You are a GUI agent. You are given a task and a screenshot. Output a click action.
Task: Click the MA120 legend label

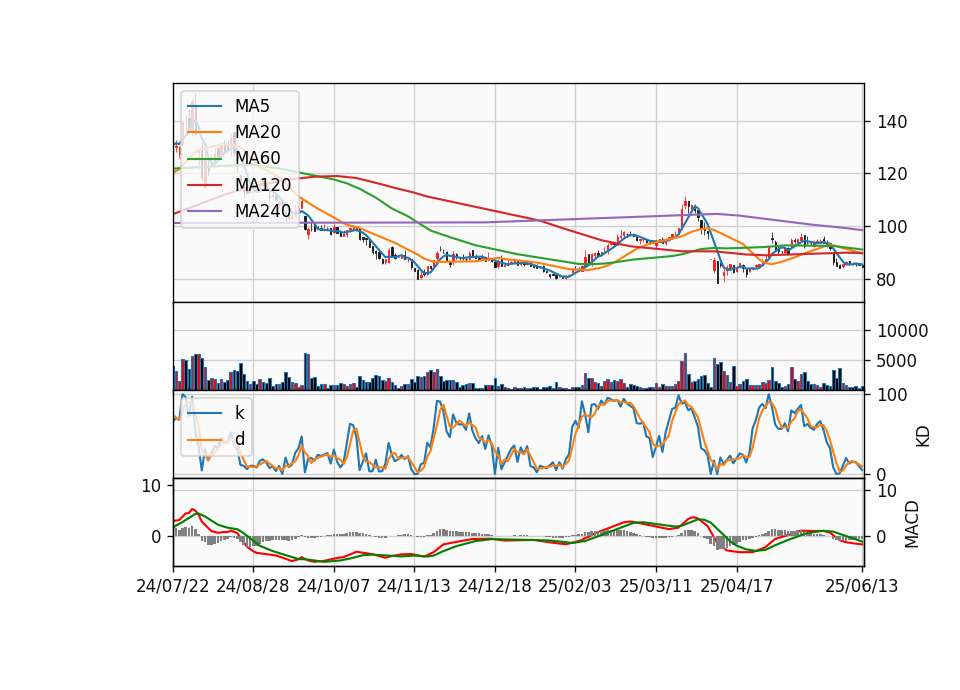263,185
